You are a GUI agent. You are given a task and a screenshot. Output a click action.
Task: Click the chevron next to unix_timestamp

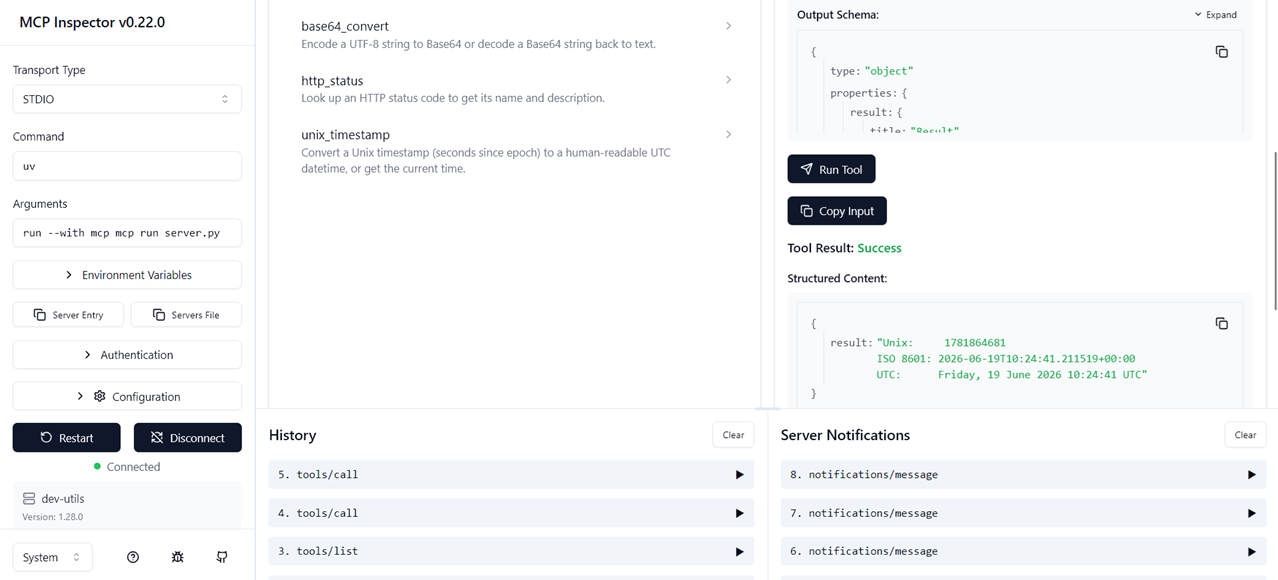728,134
